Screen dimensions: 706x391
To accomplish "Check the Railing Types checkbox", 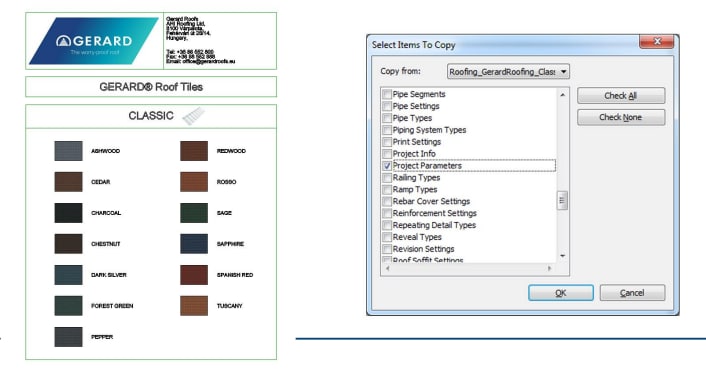I will click(387, 177).
